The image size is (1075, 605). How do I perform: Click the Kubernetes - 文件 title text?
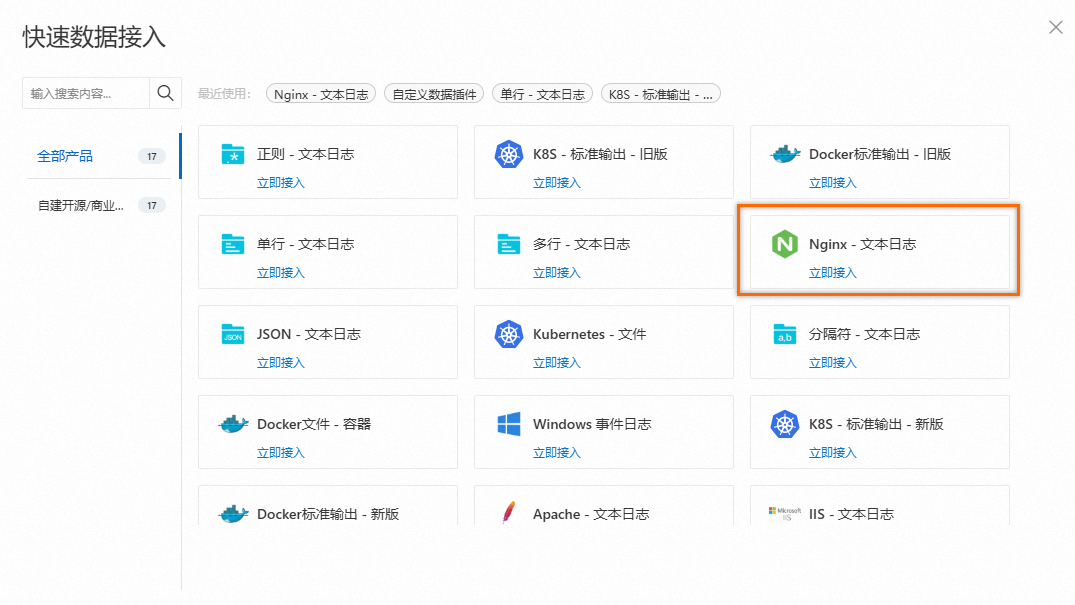click(x=590, y=334)
